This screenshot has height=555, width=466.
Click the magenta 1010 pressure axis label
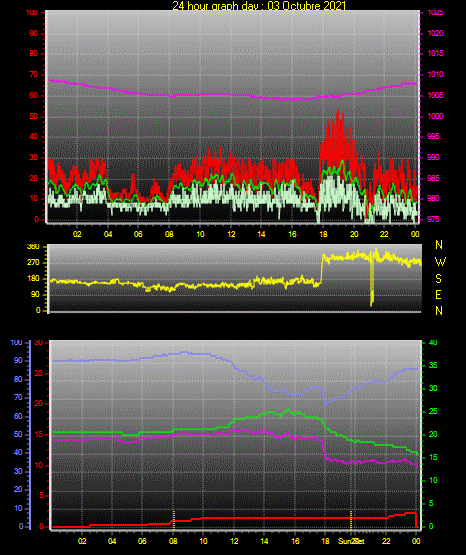(435, 74)
